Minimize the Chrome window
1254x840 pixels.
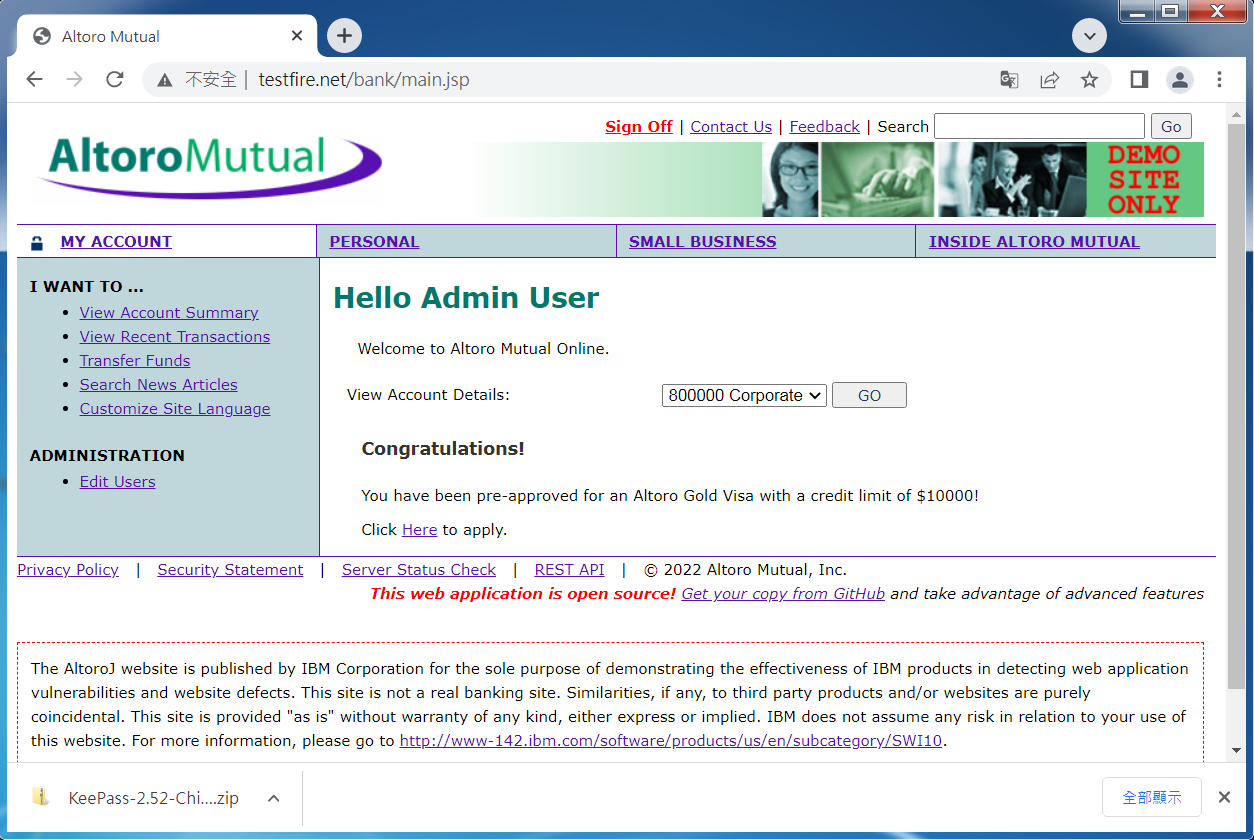point(1137,12)
